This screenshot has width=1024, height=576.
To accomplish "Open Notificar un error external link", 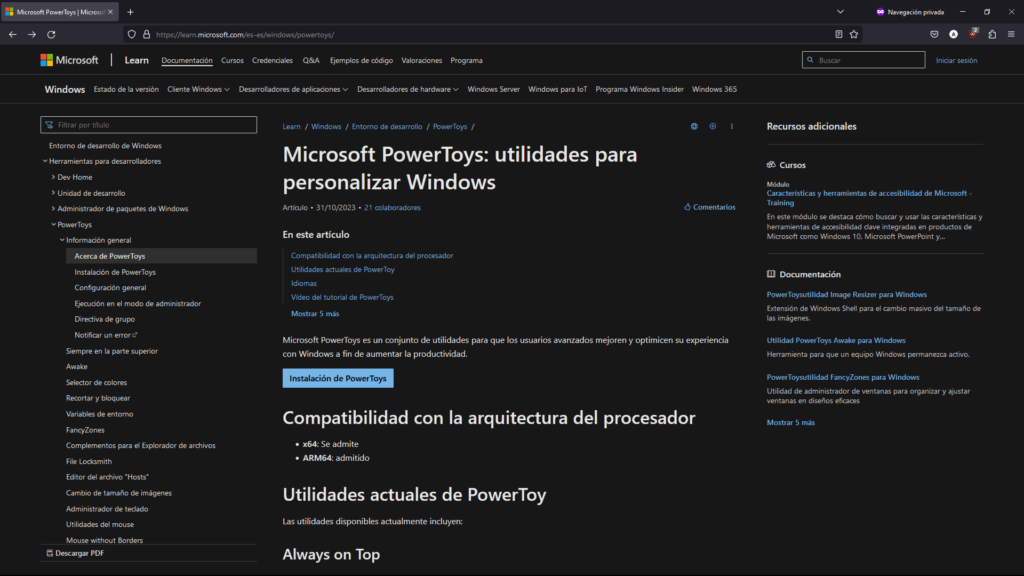I will (x=106, y=335).
